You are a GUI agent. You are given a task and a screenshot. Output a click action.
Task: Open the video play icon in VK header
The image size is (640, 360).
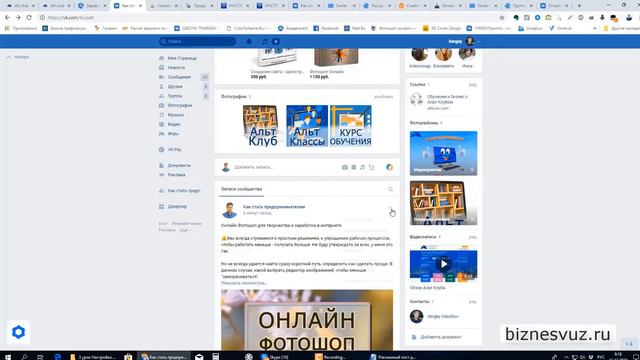point(276,41)
